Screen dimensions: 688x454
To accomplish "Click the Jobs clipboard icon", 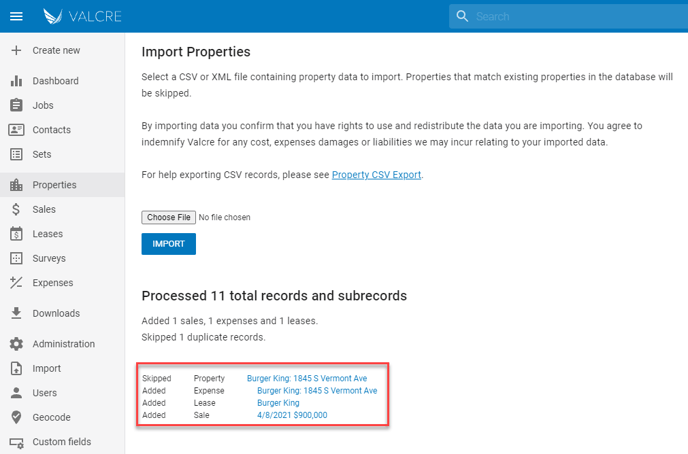I will pyautogui.click(x=16, y=105).
